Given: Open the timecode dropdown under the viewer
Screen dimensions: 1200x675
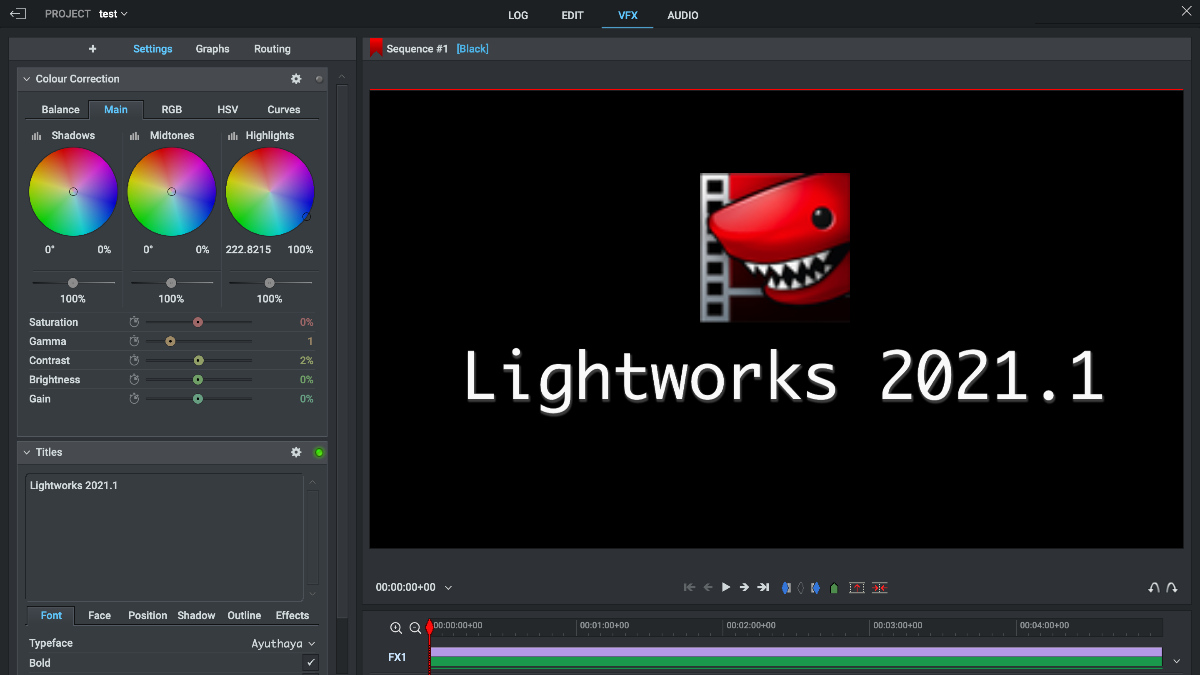Looking at the screenshot, I should point(447,587).
